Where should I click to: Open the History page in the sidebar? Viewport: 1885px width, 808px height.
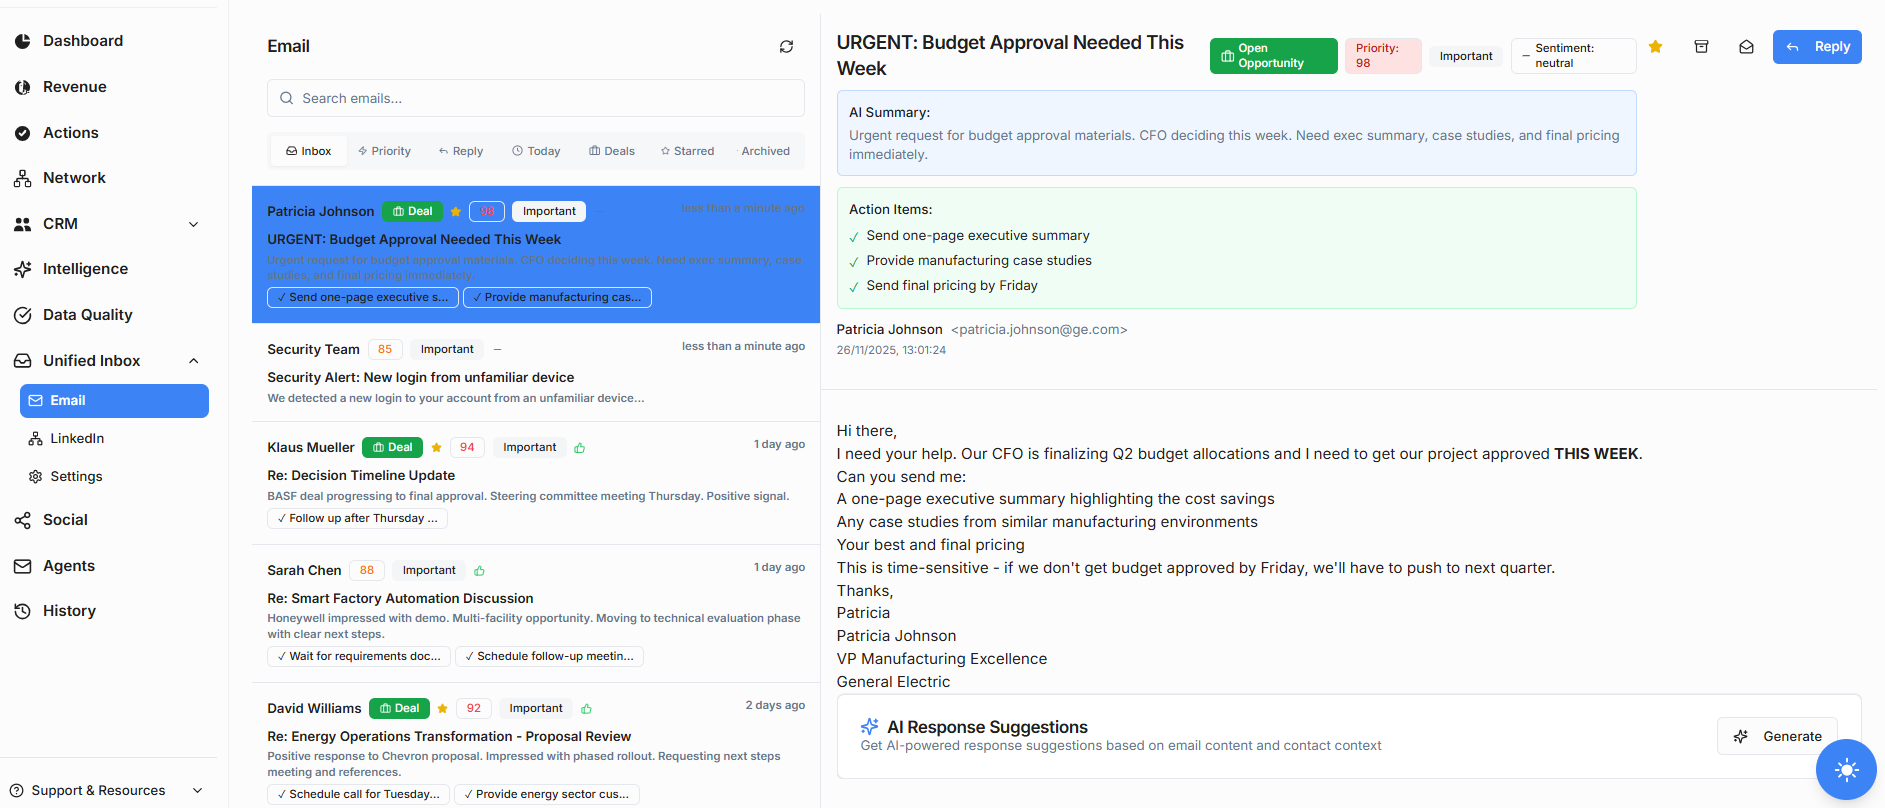click(69, 611)
